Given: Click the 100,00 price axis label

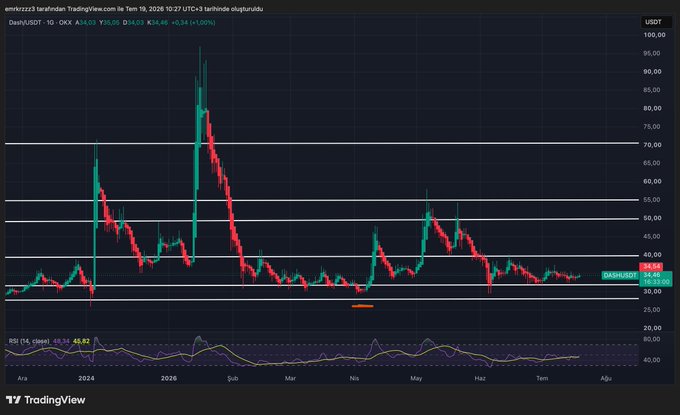Looking at the screenshot, I should pos(654,35).
